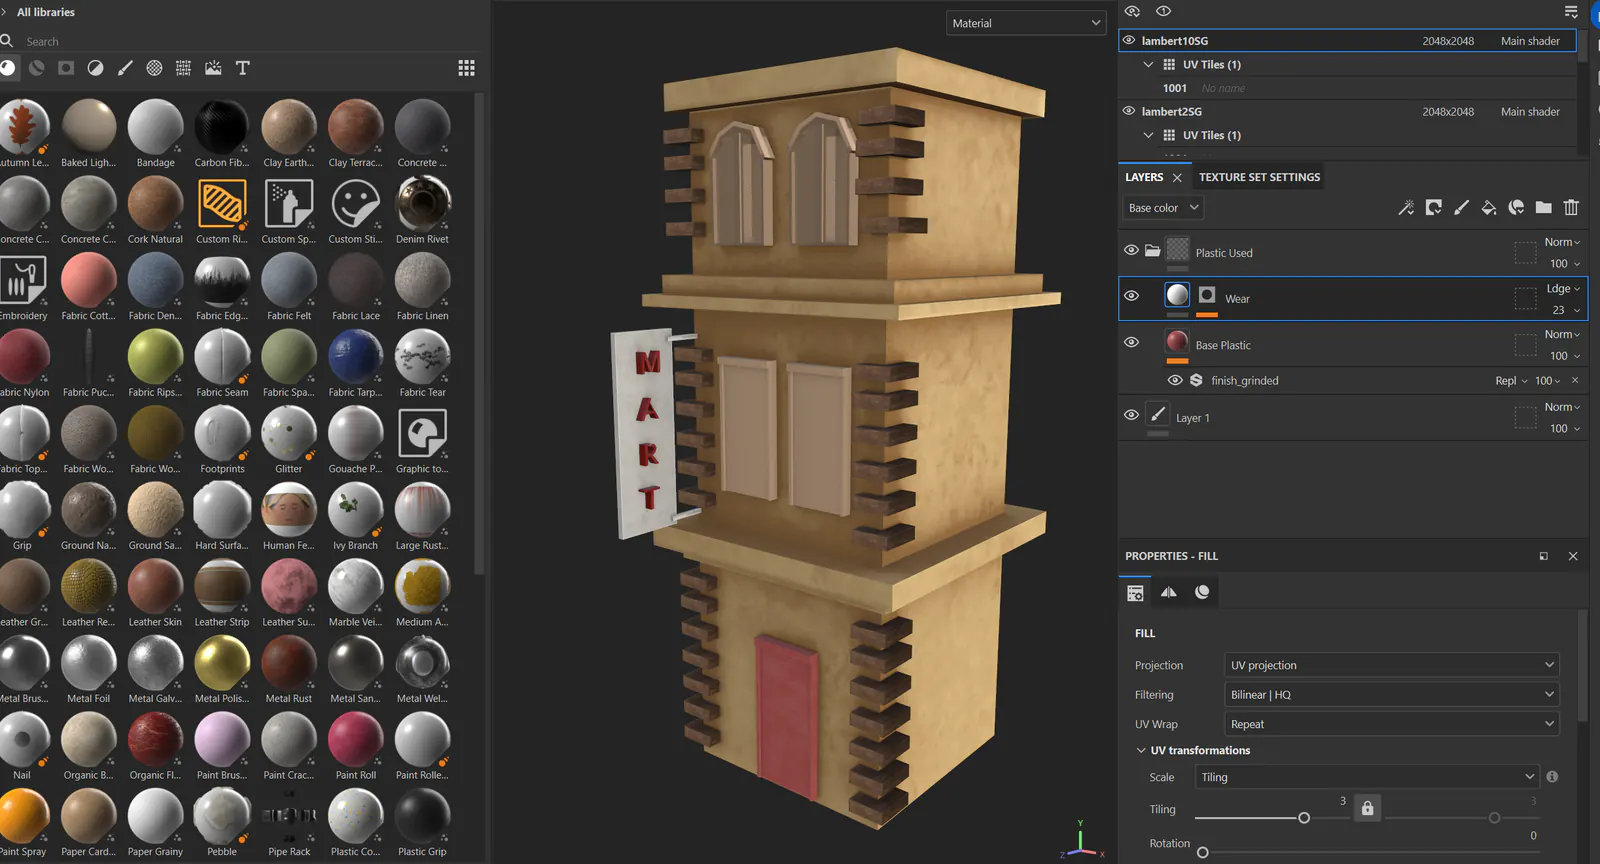Click the Rotation slider handle
Viewport: 1600px width, 864px height.
pyautogui.click(x=1203, y=853)
